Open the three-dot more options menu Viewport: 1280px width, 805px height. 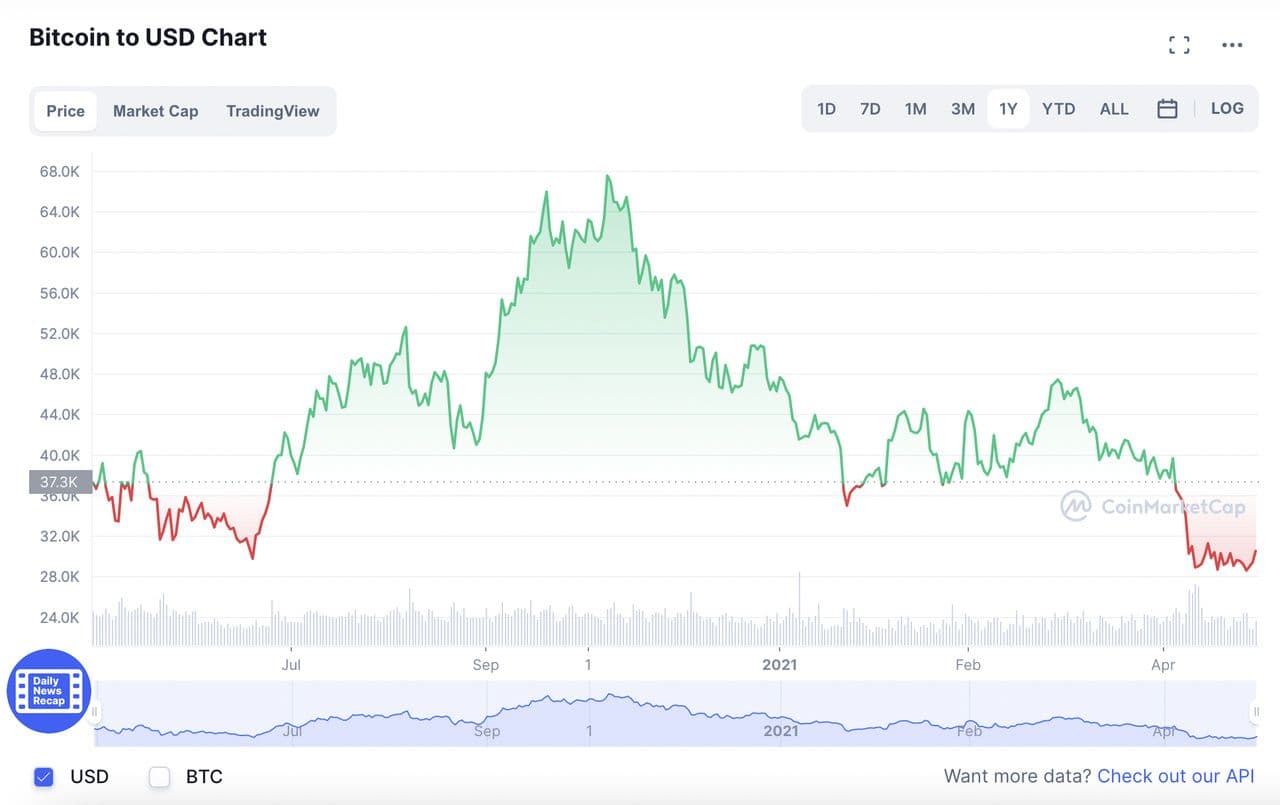tap(1232, 45)
